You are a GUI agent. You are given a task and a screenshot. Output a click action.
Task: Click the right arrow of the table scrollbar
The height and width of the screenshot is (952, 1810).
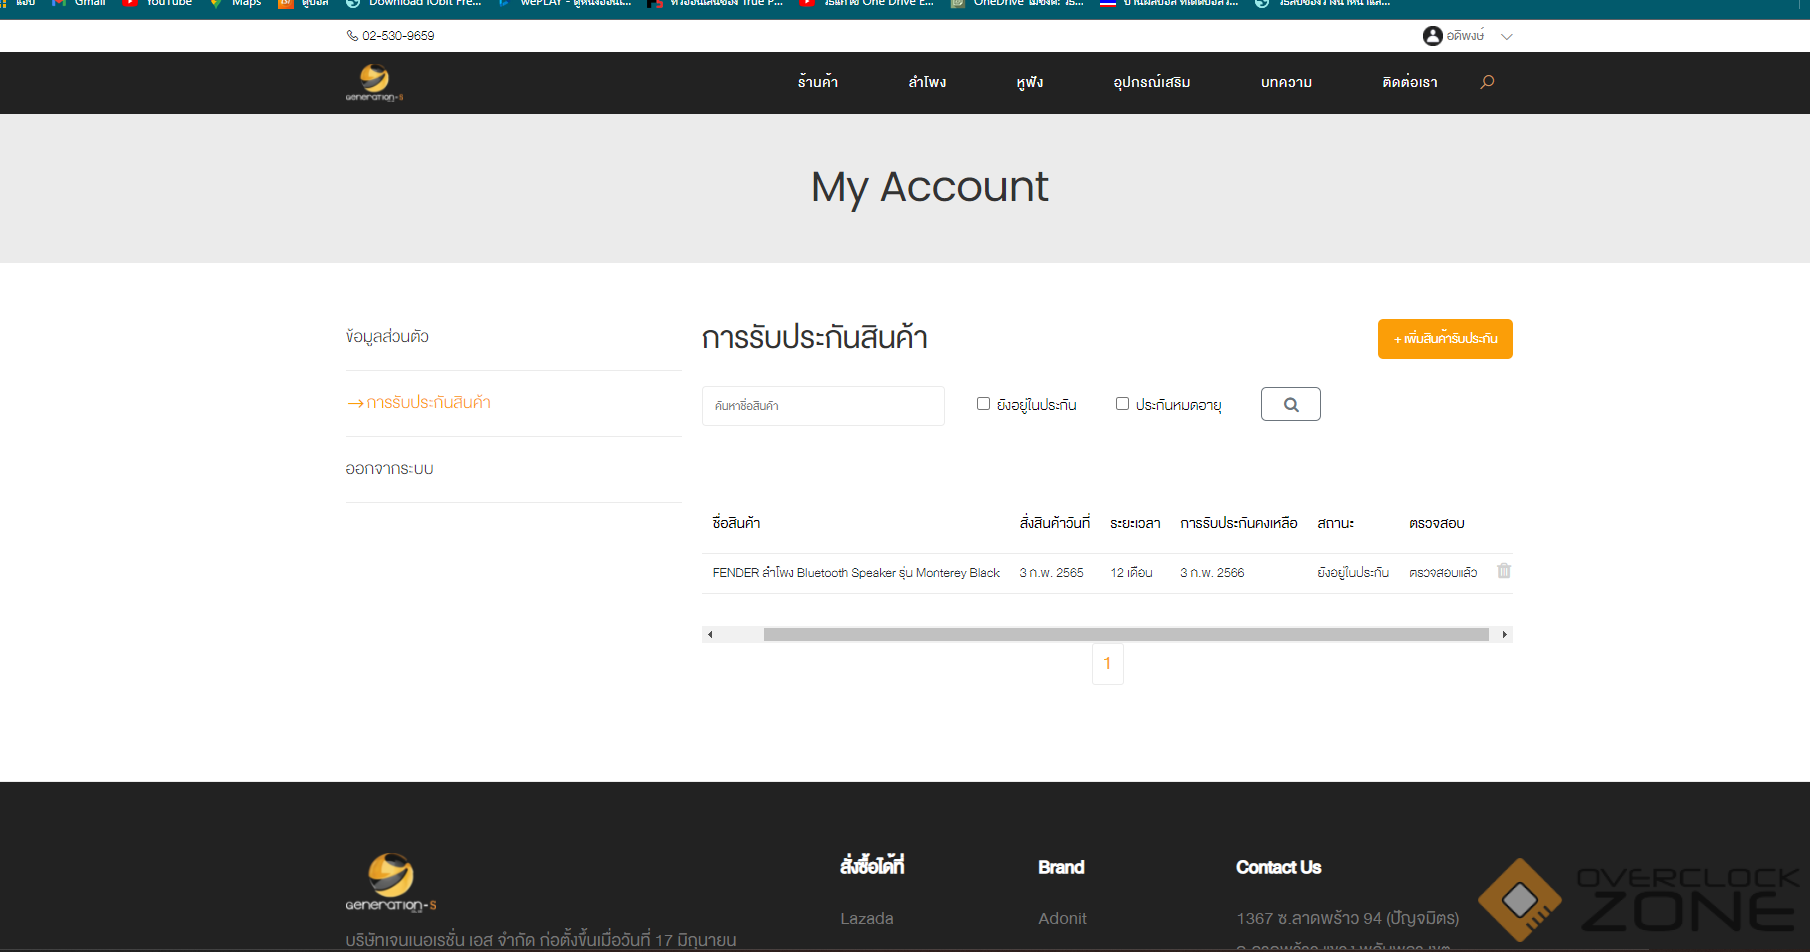click(x=1504, y=634)
